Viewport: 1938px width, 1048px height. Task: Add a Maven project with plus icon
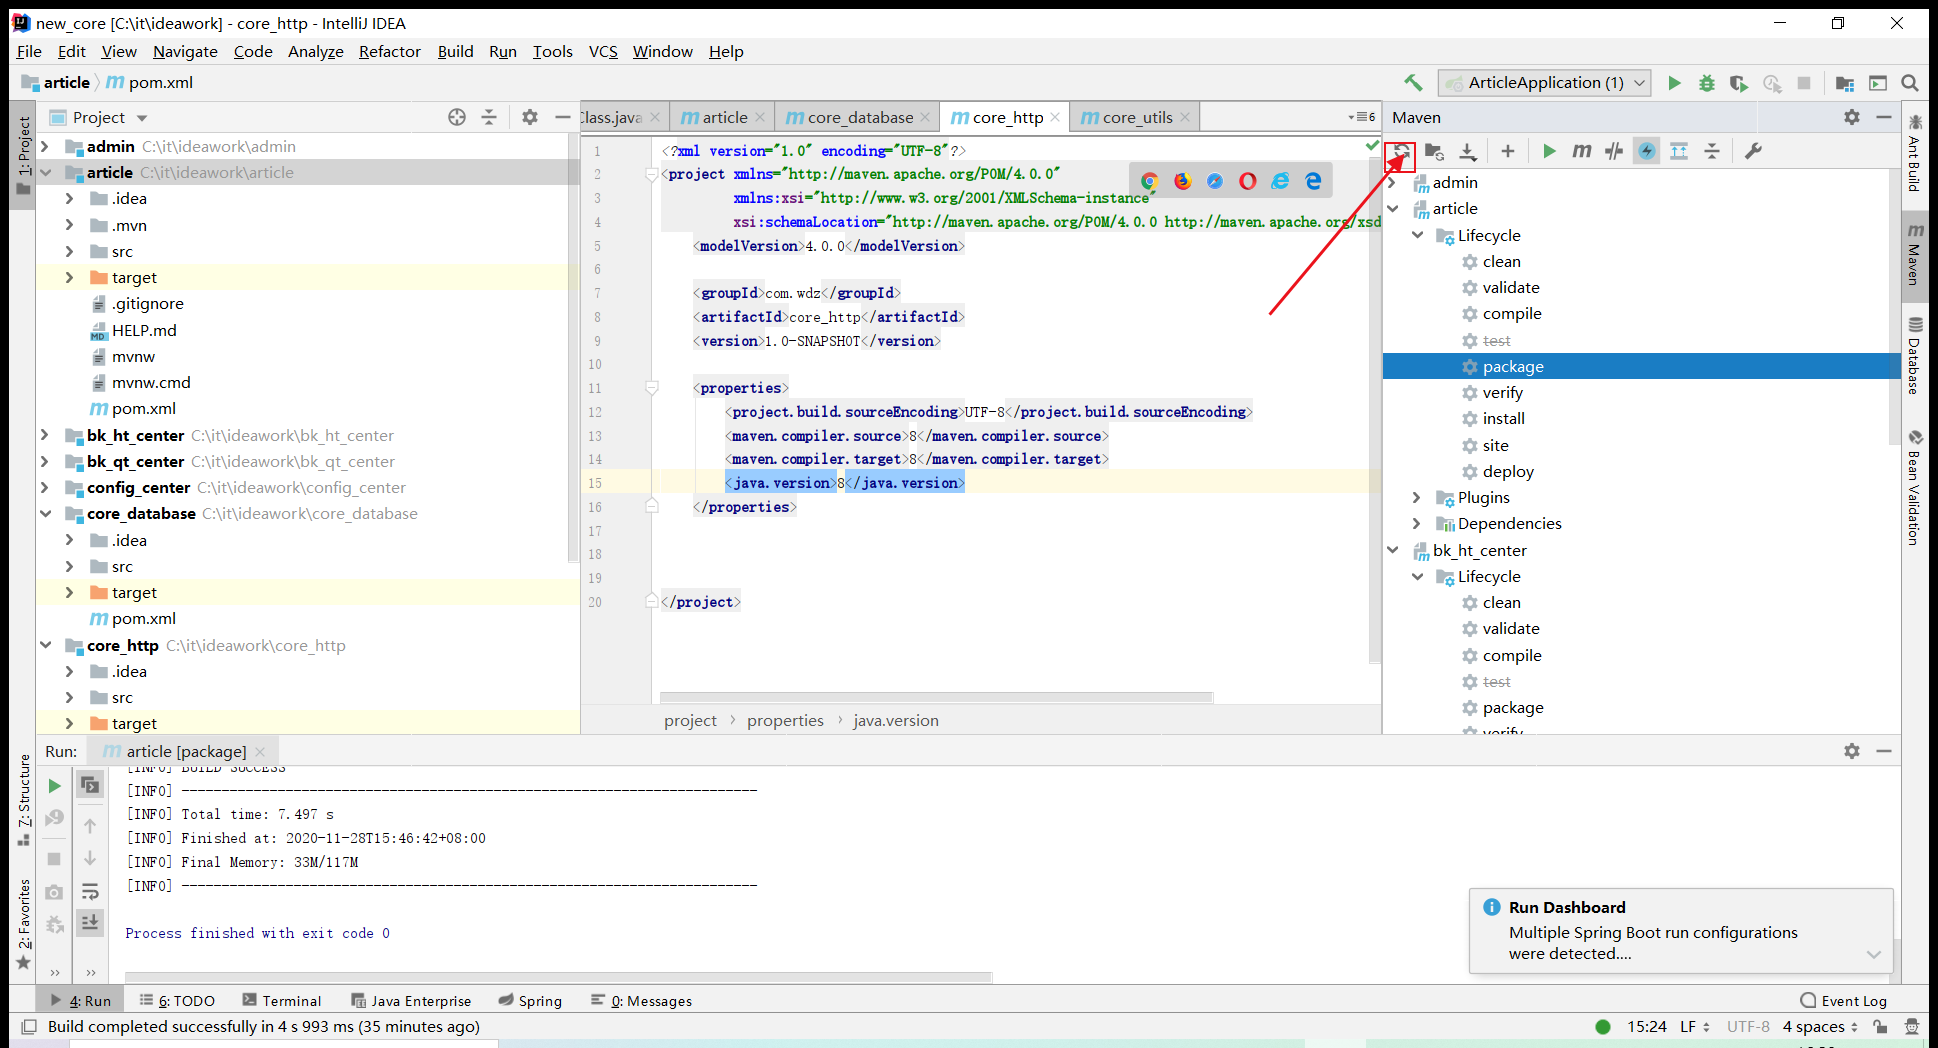point(1508,152)
